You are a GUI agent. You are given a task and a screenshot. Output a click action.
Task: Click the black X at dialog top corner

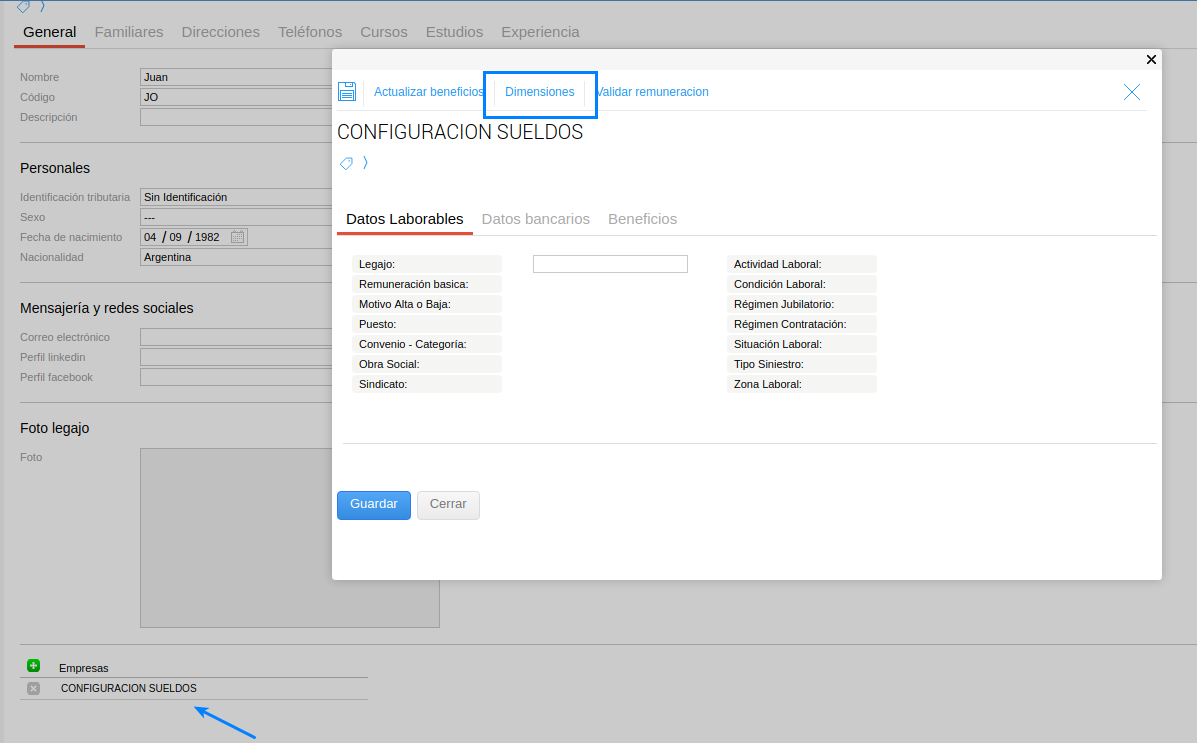pyautogui.click(x=1151, y=60)
